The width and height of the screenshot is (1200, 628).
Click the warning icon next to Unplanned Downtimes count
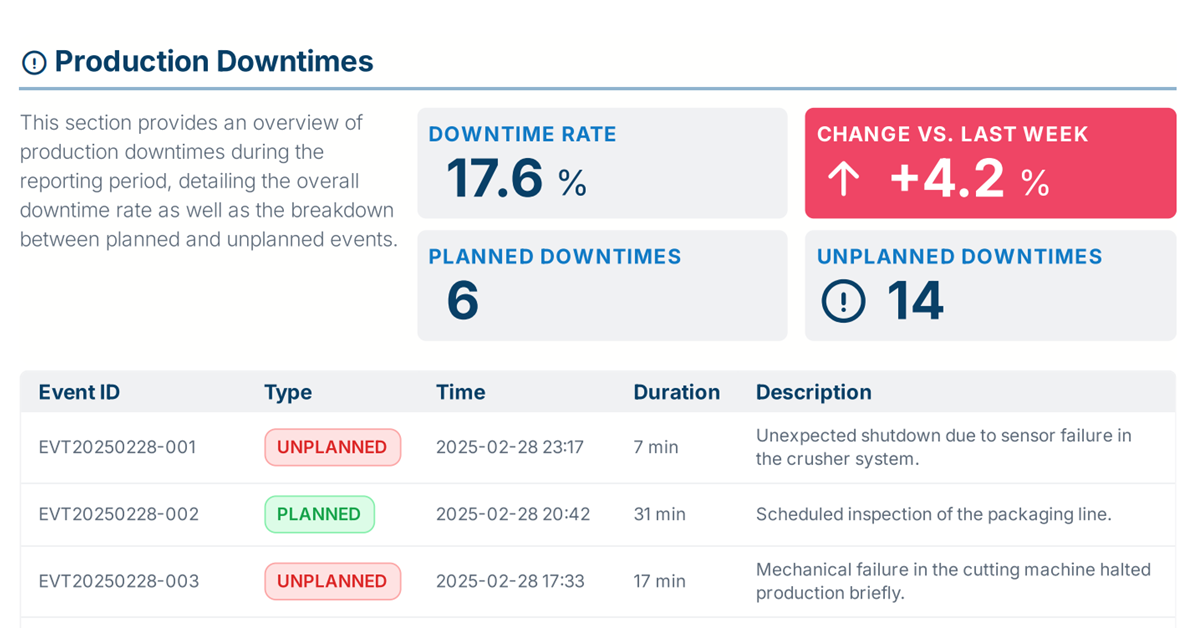(842, 300)
